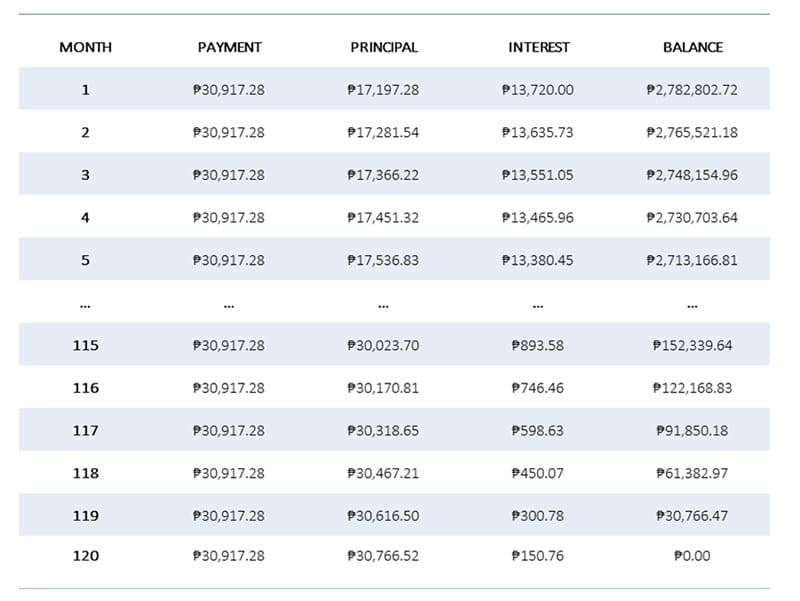Click the BALANCE column header

pyautogui.click(x=692, y=47)
